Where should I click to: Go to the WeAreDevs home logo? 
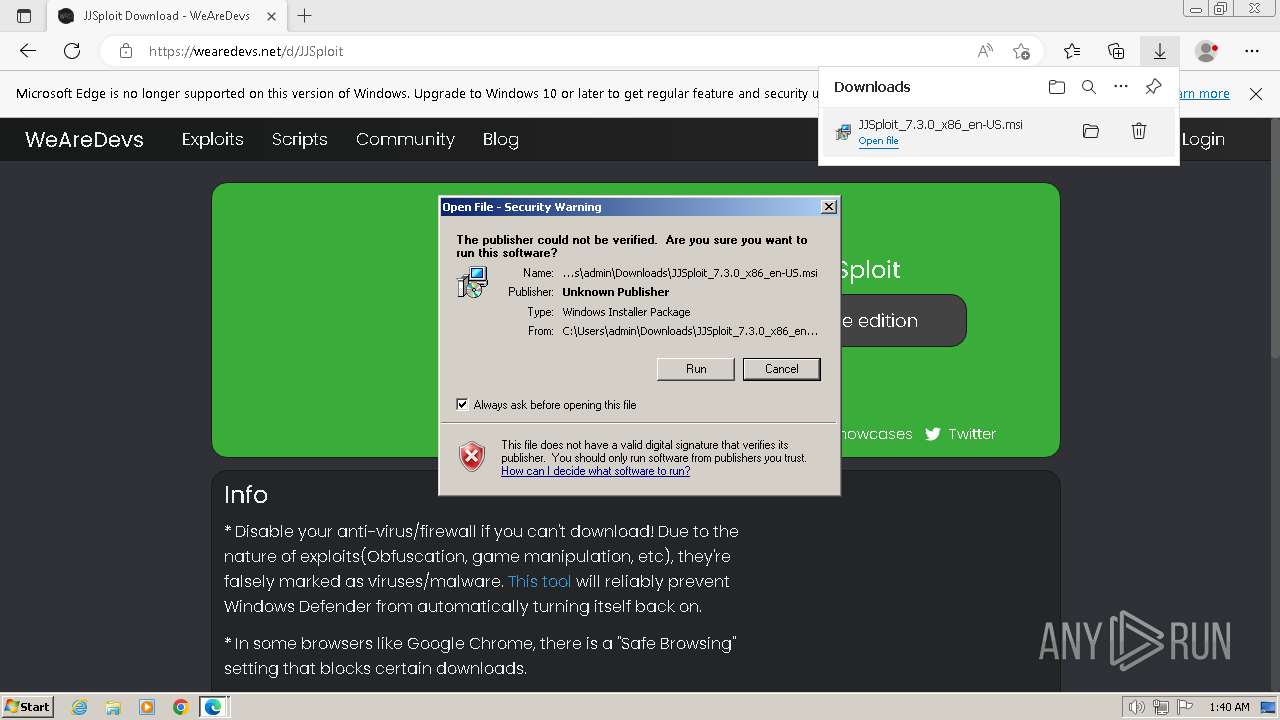coord(84,139)
